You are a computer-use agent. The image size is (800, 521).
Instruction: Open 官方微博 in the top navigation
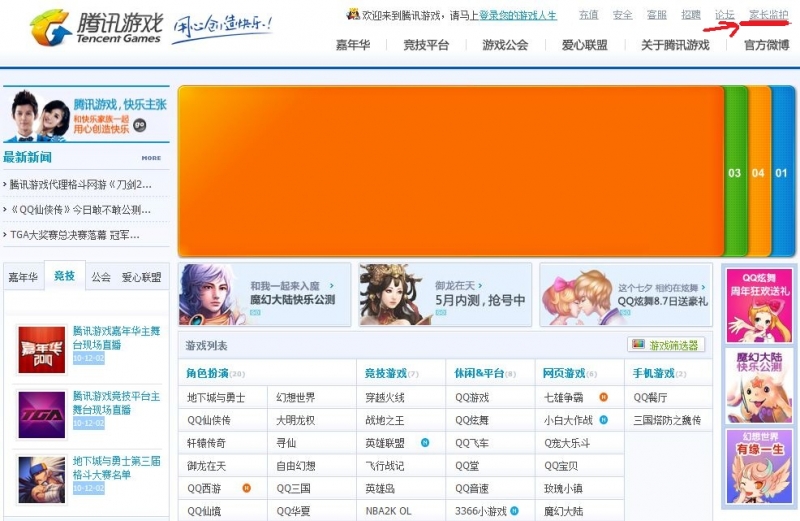[767, 45]
